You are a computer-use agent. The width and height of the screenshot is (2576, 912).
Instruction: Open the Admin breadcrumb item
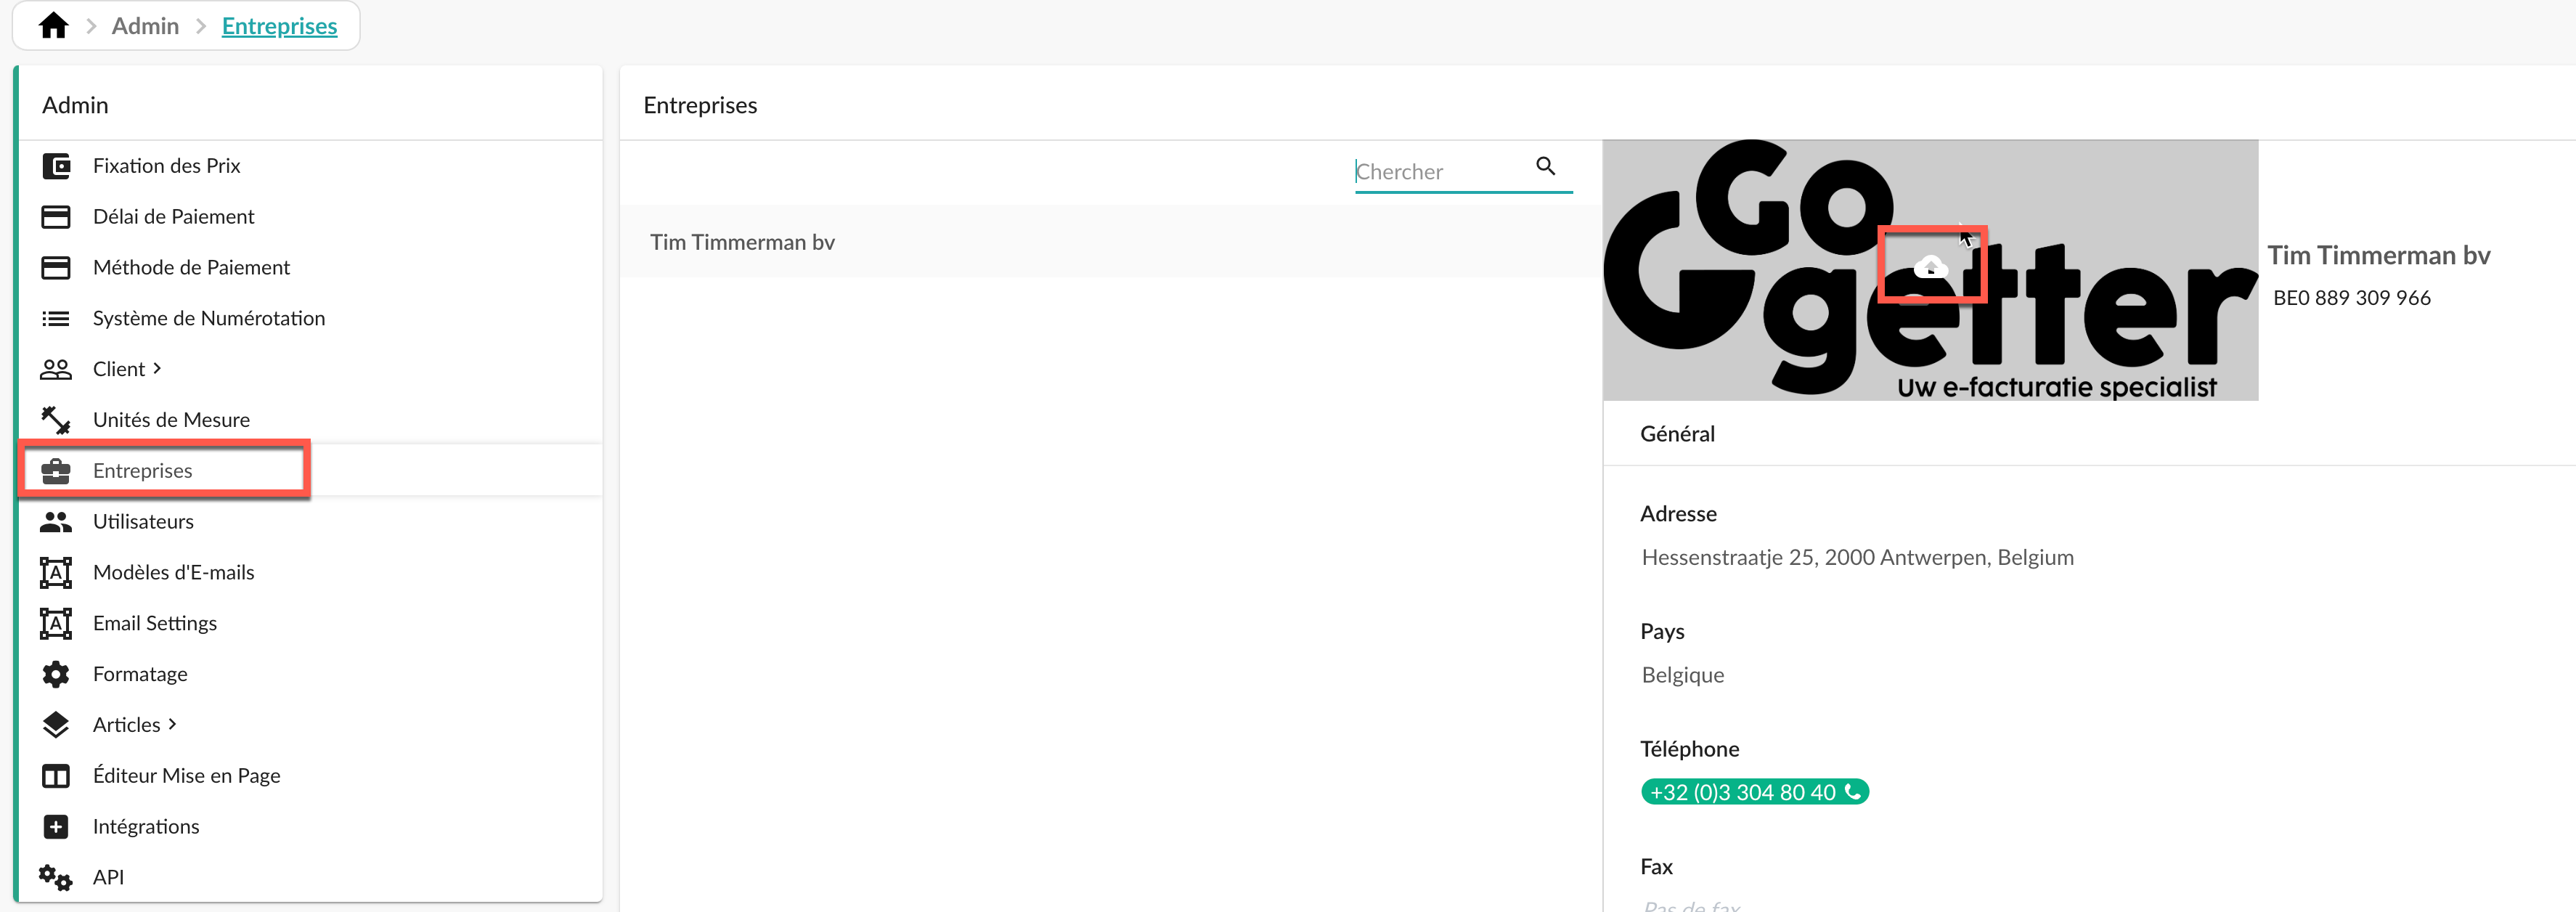click(x=145, y=26)
